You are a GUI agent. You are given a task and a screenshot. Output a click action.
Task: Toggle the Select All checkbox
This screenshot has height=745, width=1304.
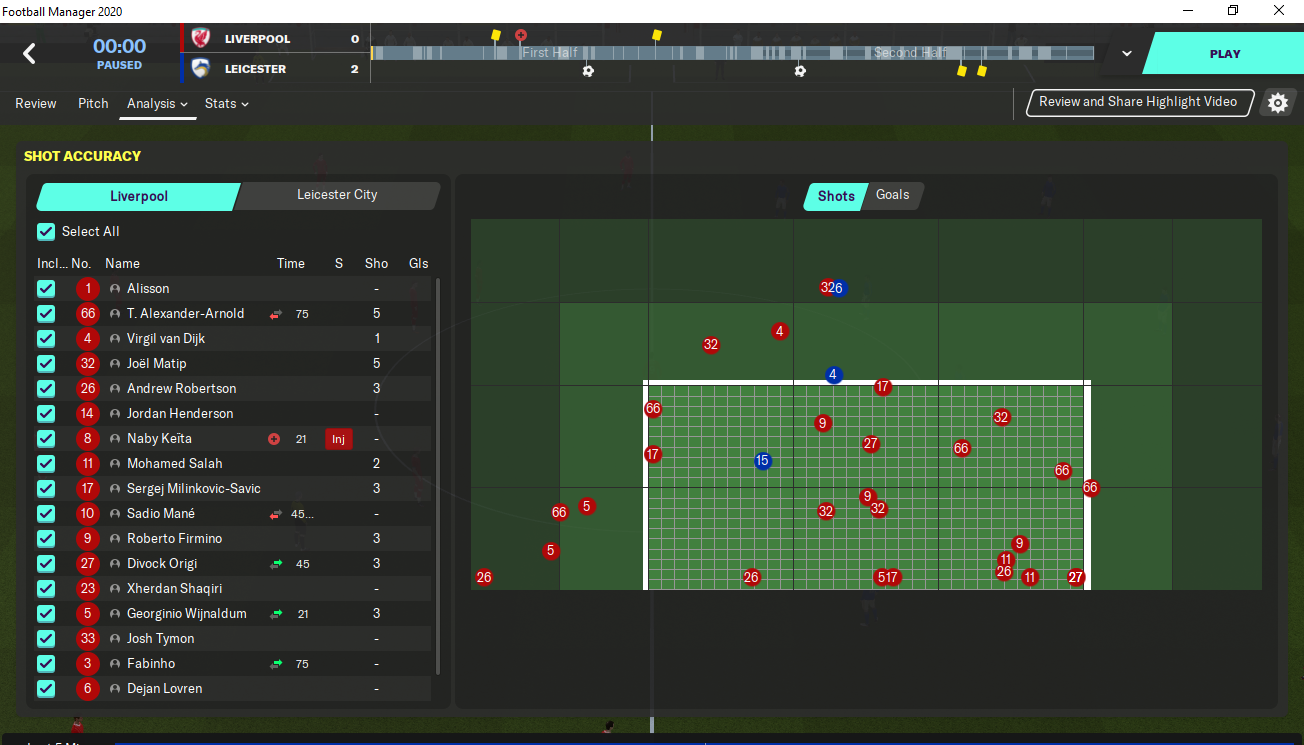[x=46, y=232]
